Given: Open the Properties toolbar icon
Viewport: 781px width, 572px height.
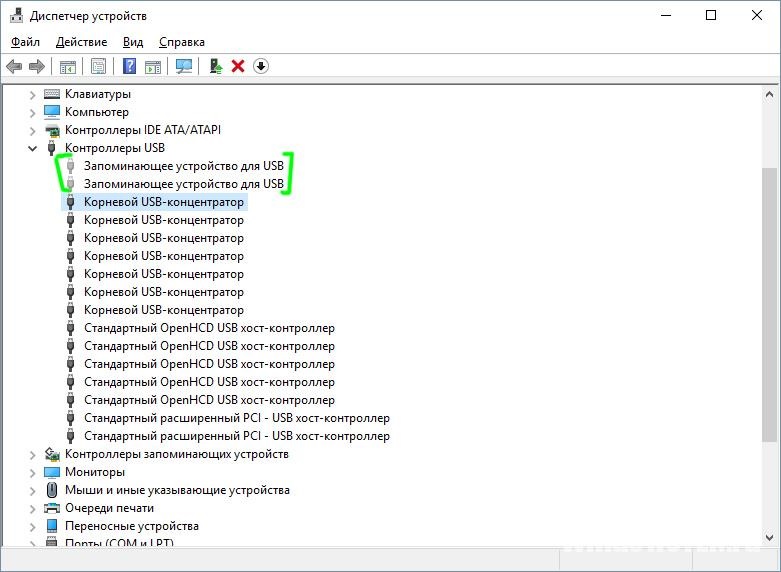Looking at the screenshot, I should point(99,66).
